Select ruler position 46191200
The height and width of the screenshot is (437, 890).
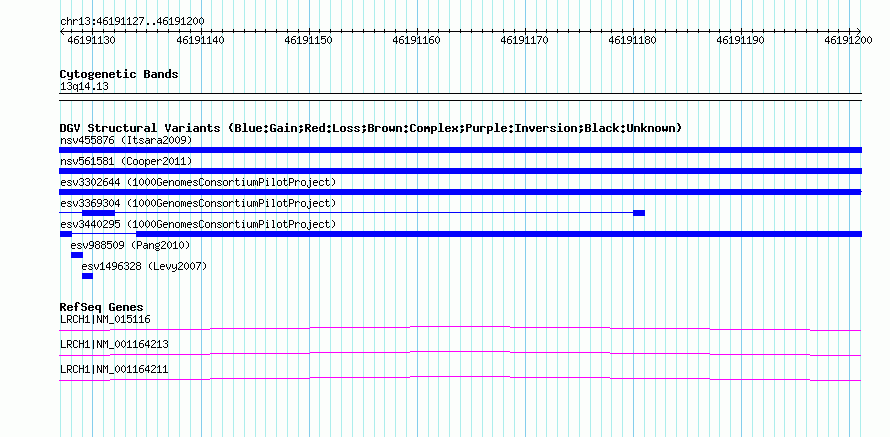(848, 40)
